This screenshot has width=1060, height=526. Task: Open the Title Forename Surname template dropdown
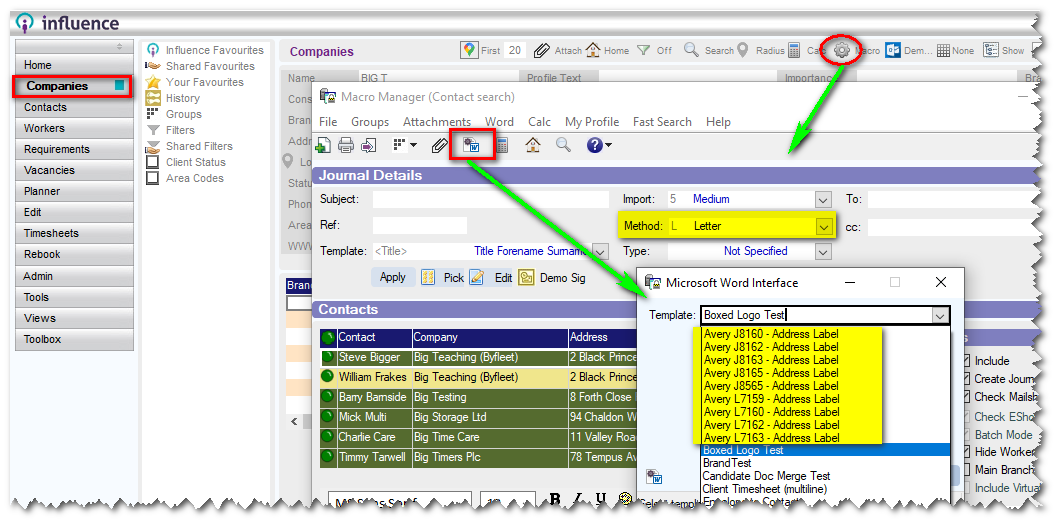coord(600,252)
